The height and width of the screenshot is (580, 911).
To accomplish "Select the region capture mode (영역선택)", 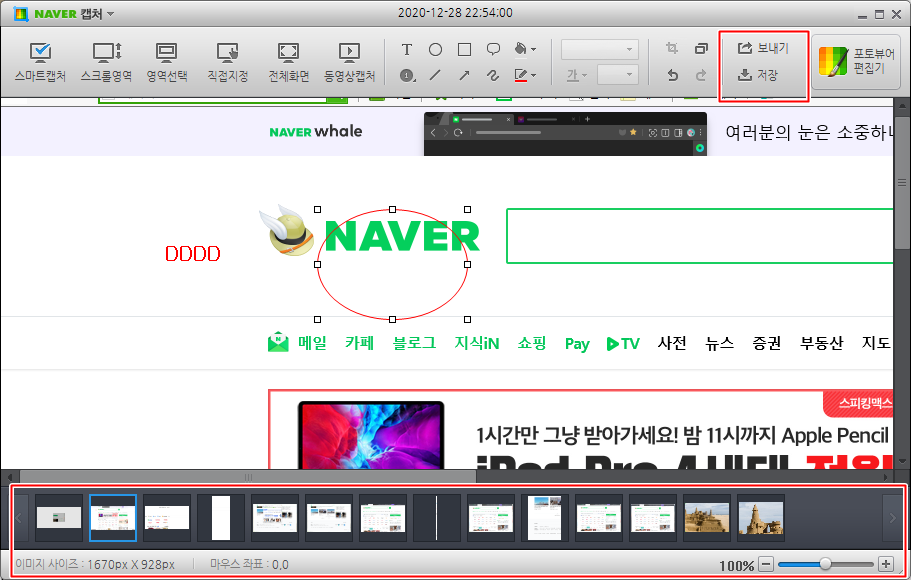I will click(x=167, y=62).
